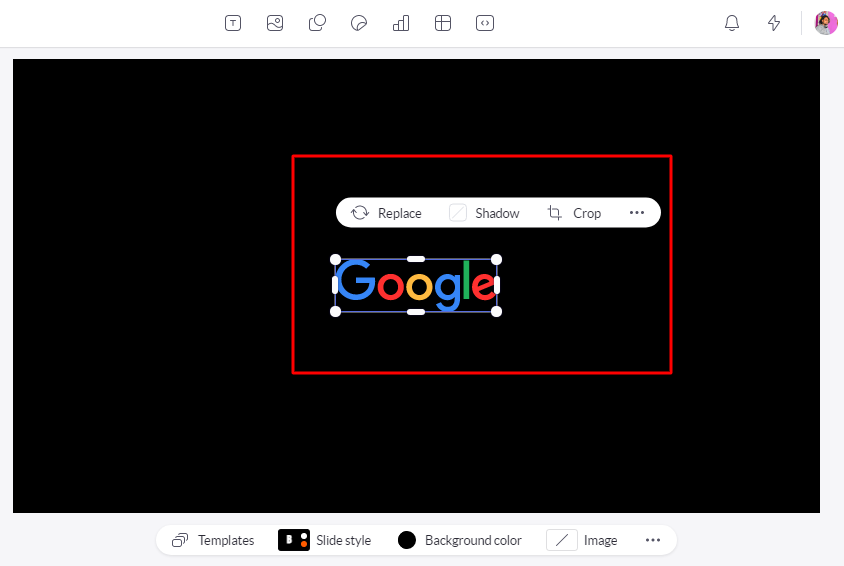This screenshot has height=566, width=844.
Task: Insert a table with grid icon
Action: pos(443,23)
